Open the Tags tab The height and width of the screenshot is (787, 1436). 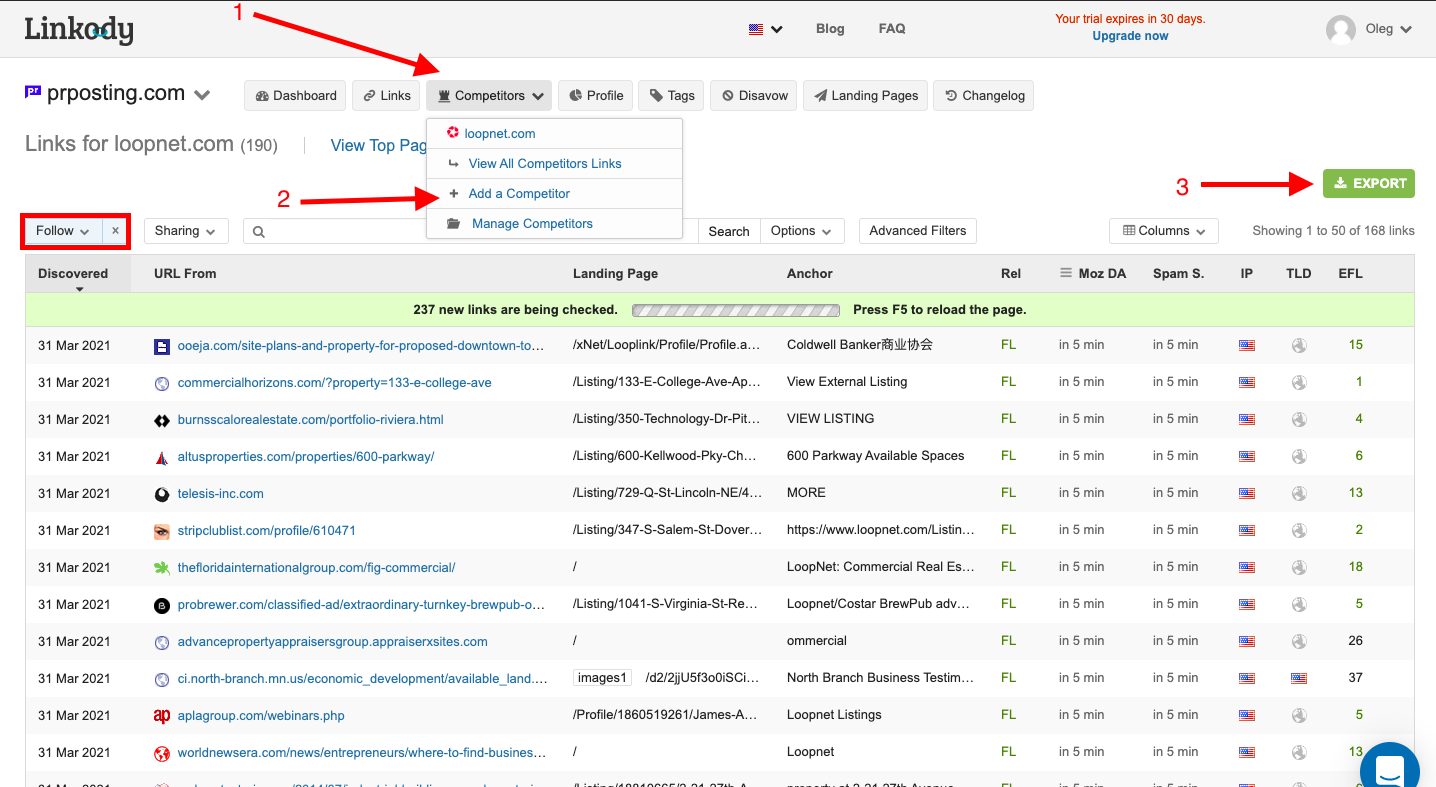click(671, 96)
